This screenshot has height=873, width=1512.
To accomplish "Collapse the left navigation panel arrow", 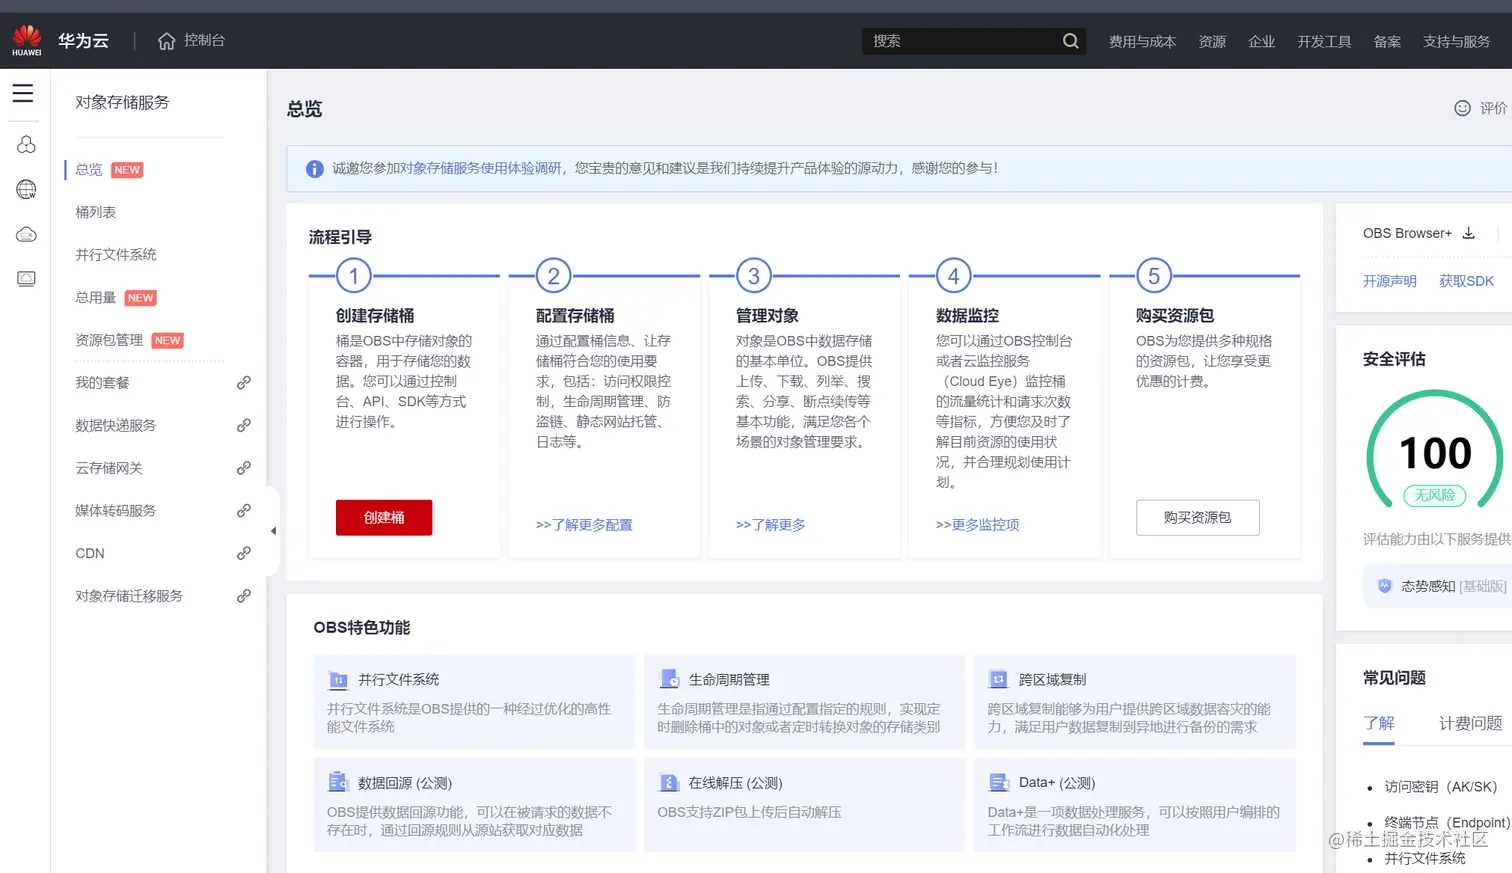I will coord(273,531).
